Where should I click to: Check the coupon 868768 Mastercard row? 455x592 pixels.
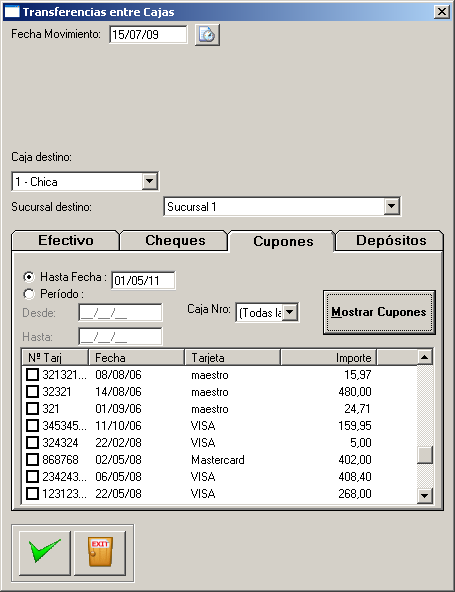pos(32,459)
